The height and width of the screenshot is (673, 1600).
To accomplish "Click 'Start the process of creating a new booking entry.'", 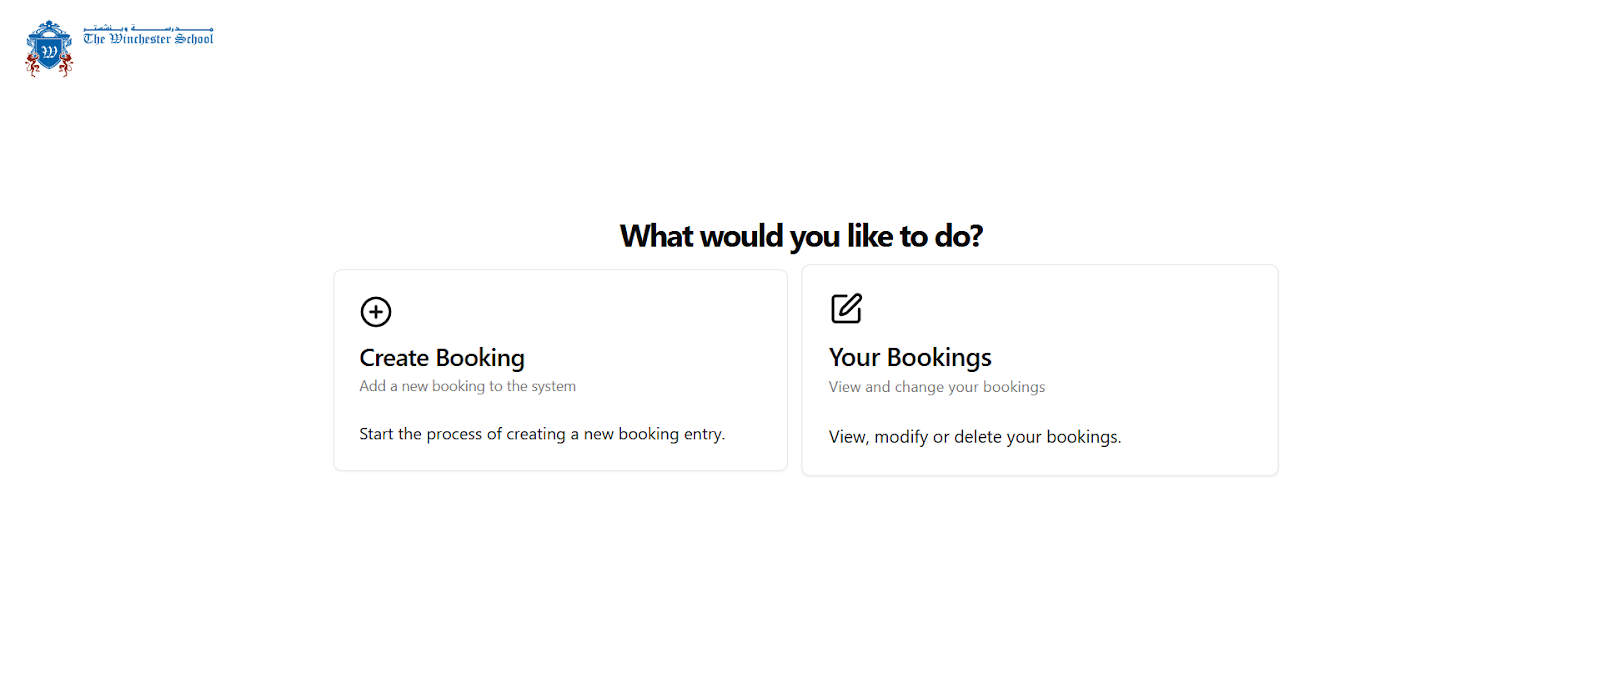I will pos(541,434).
